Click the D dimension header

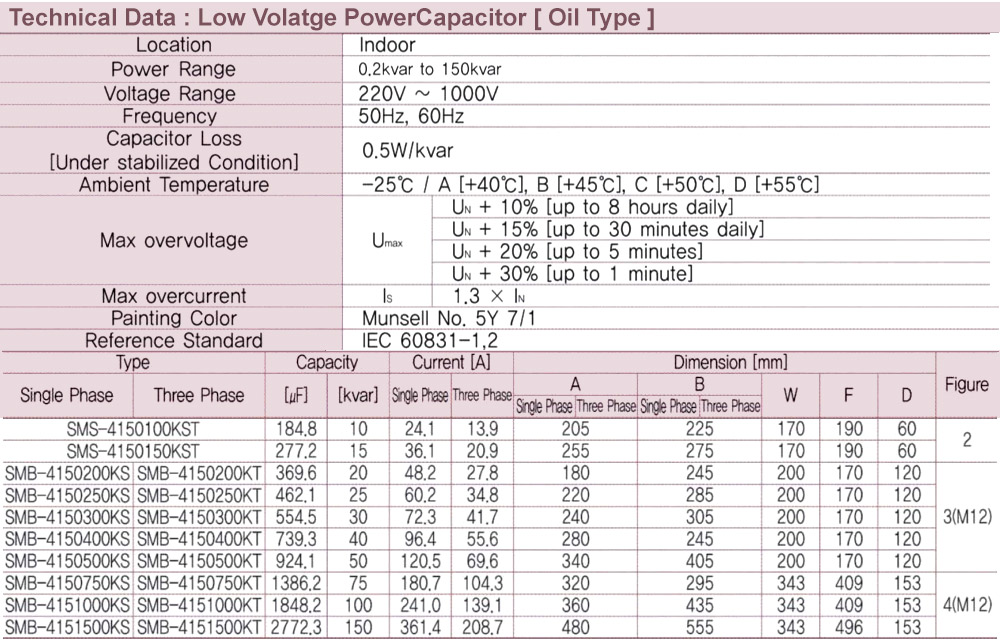pyautogui.click(x=906, y=396)
